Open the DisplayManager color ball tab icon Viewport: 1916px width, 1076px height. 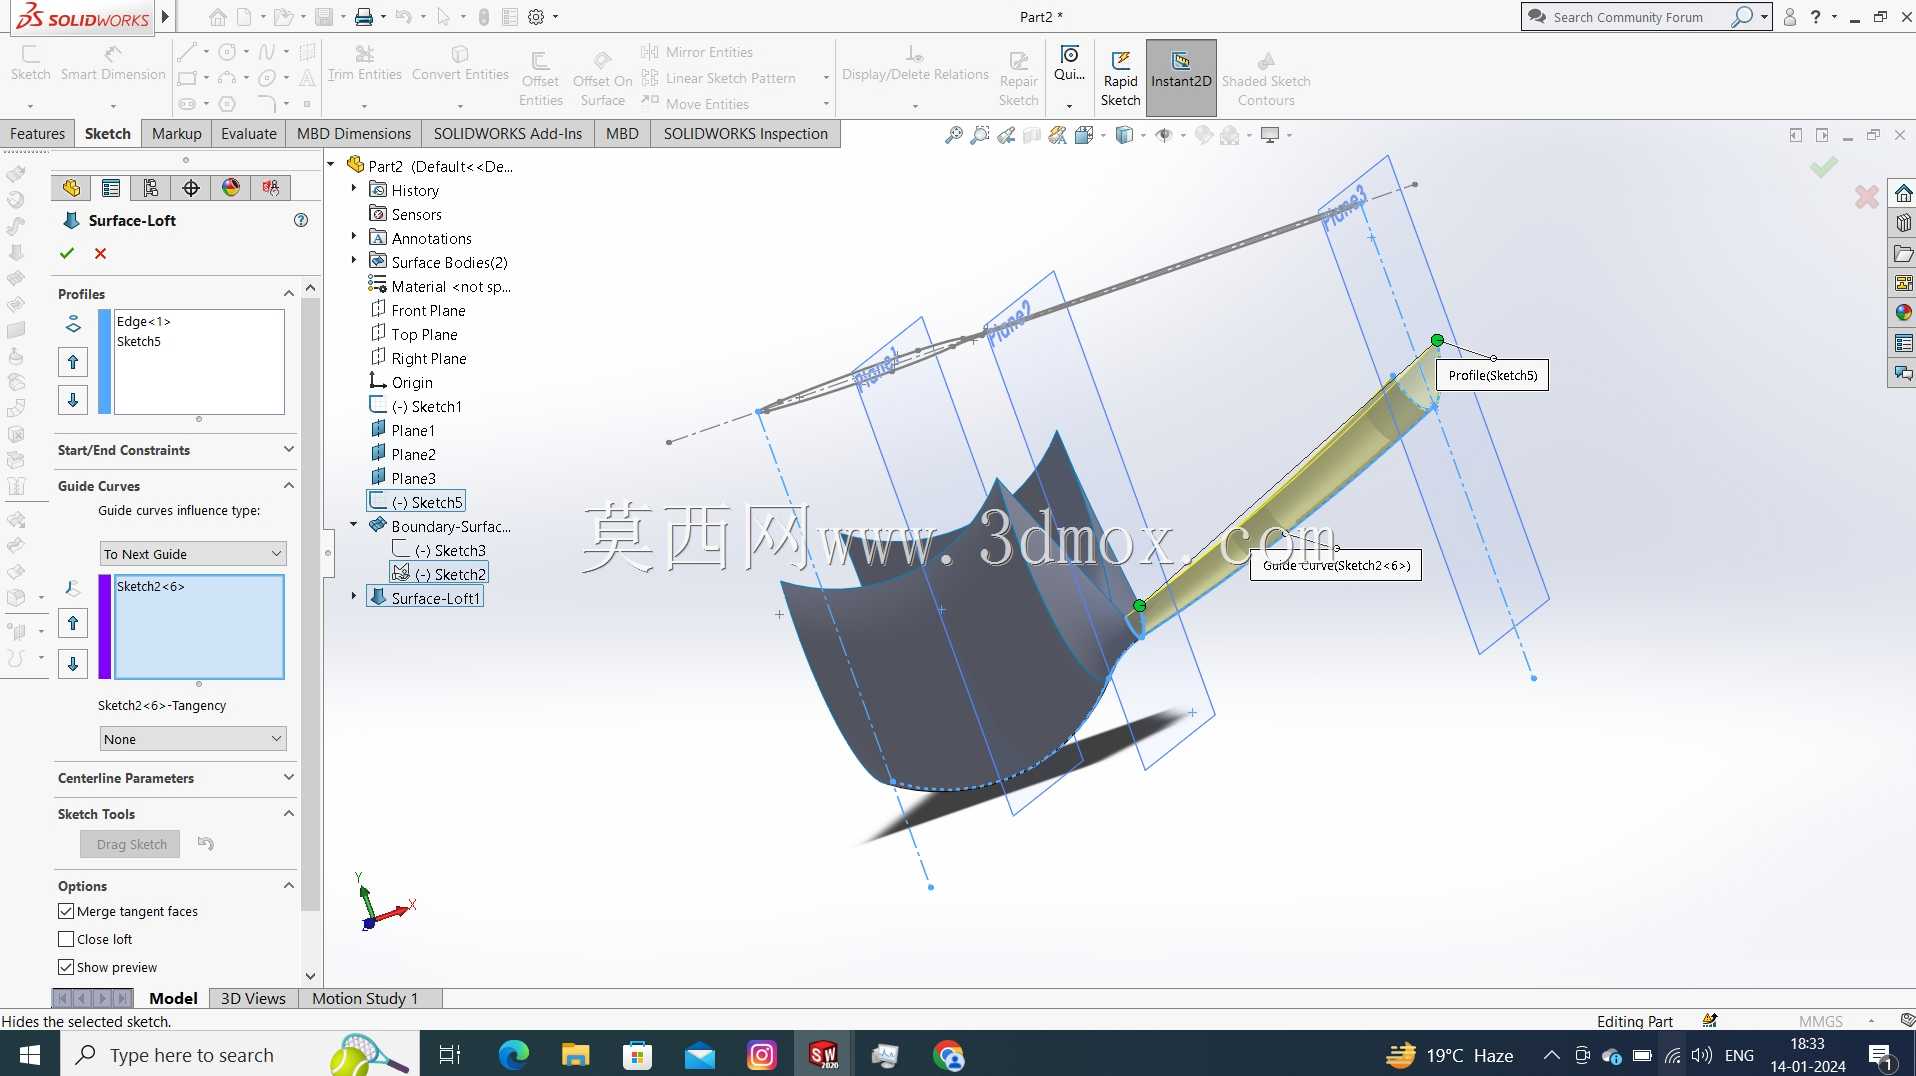[231, 188]
